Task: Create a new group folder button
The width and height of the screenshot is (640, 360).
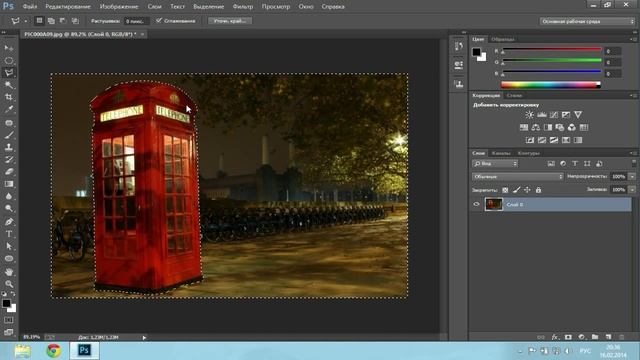Action: click(x=595, y=337)
